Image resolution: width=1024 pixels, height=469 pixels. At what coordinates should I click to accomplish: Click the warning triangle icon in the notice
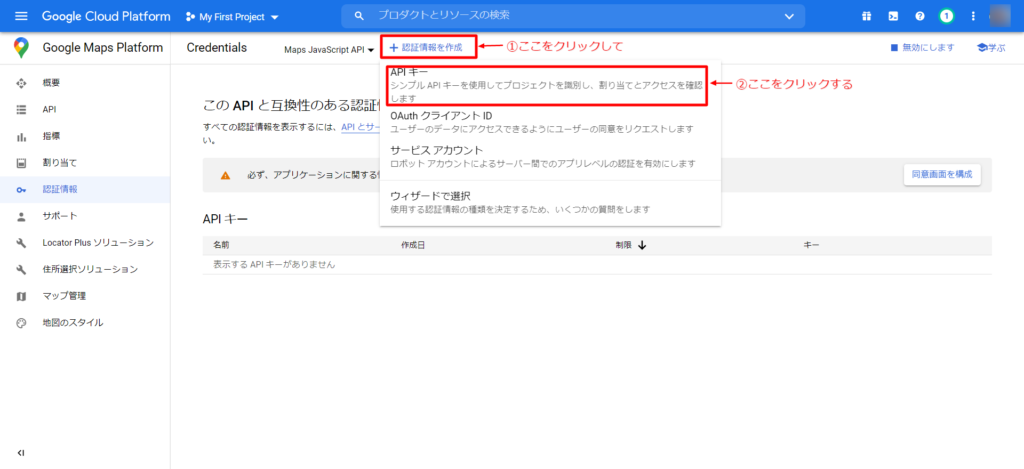click(225, 175)
